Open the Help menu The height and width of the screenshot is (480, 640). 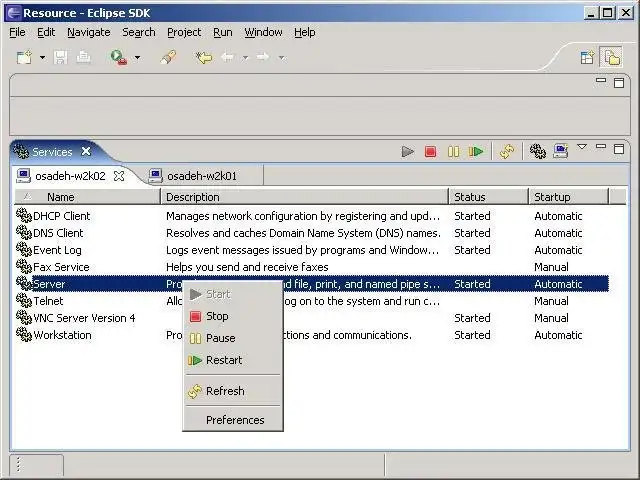pyautogui.click(x=304, y=32)
